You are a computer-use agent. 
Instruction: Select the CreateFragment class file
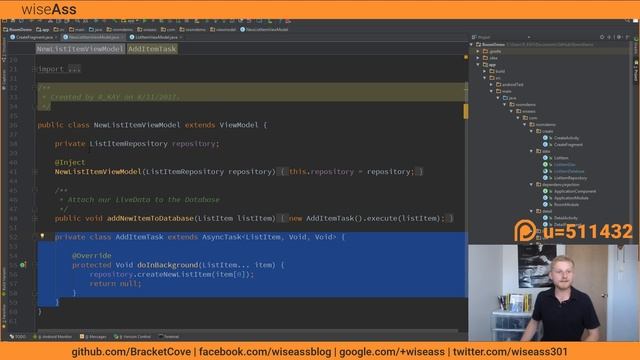tap(563, 144)
